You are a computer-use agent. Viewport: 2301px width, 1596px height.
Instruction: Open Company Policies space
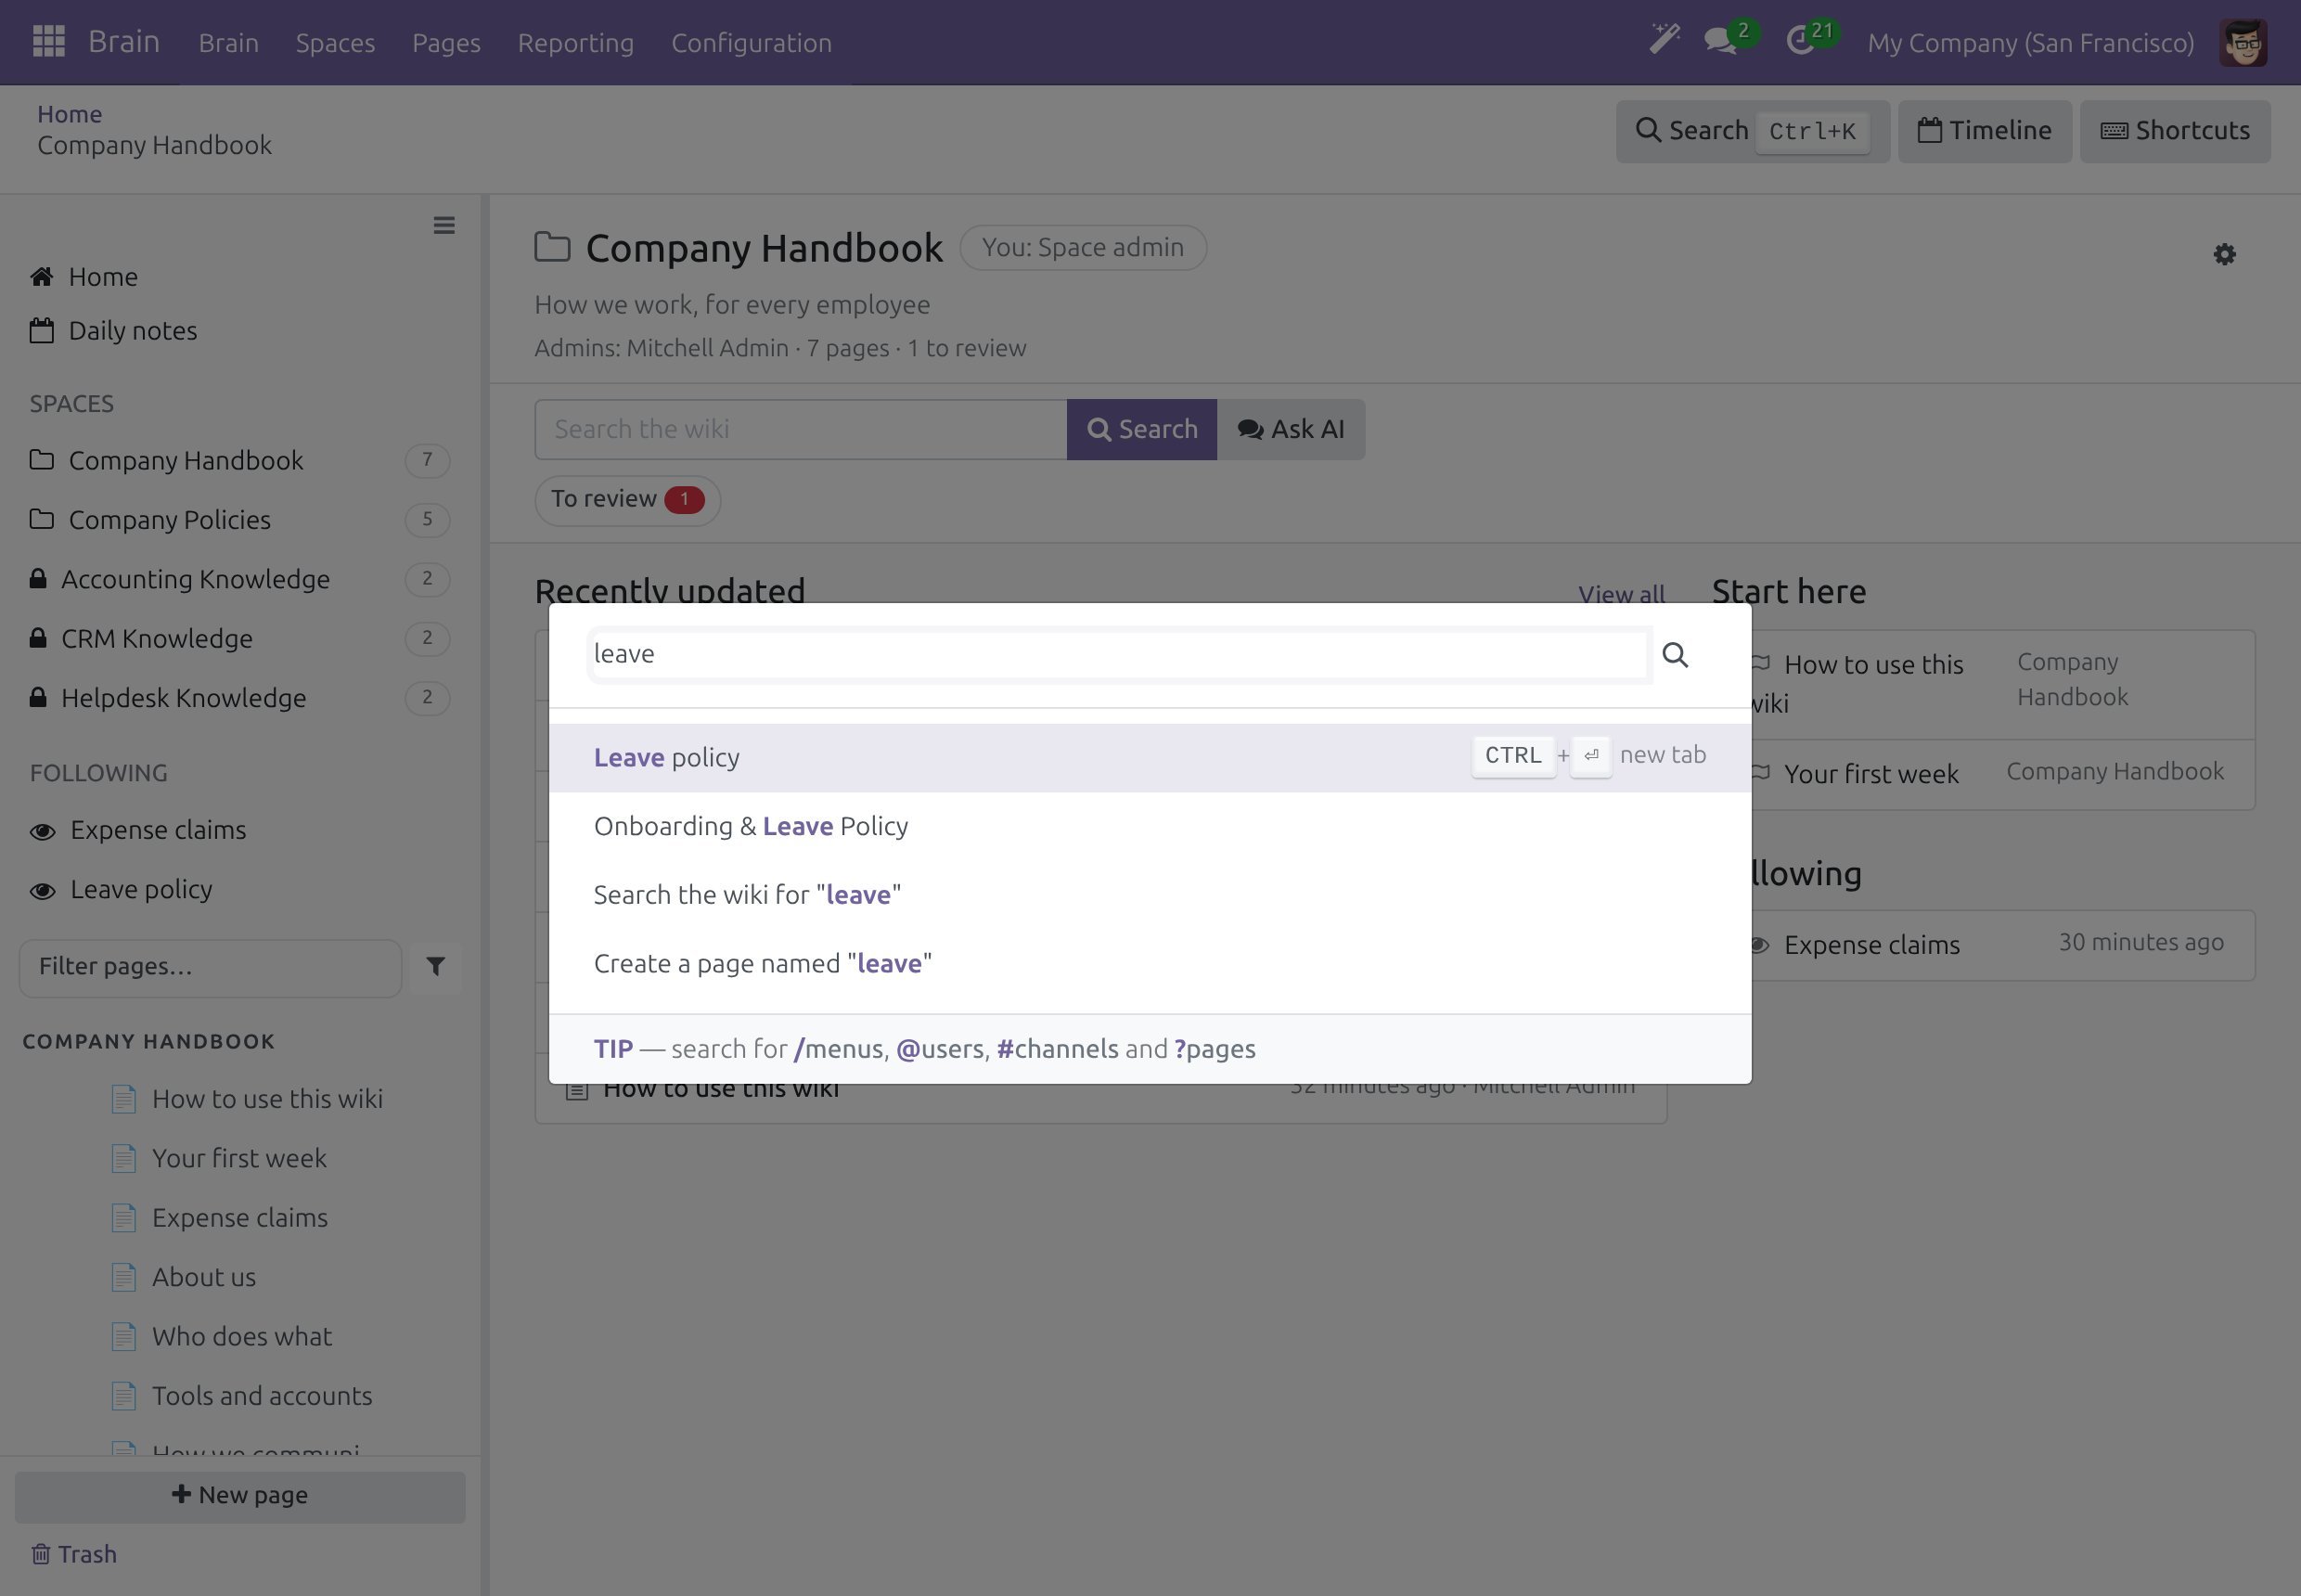tap(240, 519)
